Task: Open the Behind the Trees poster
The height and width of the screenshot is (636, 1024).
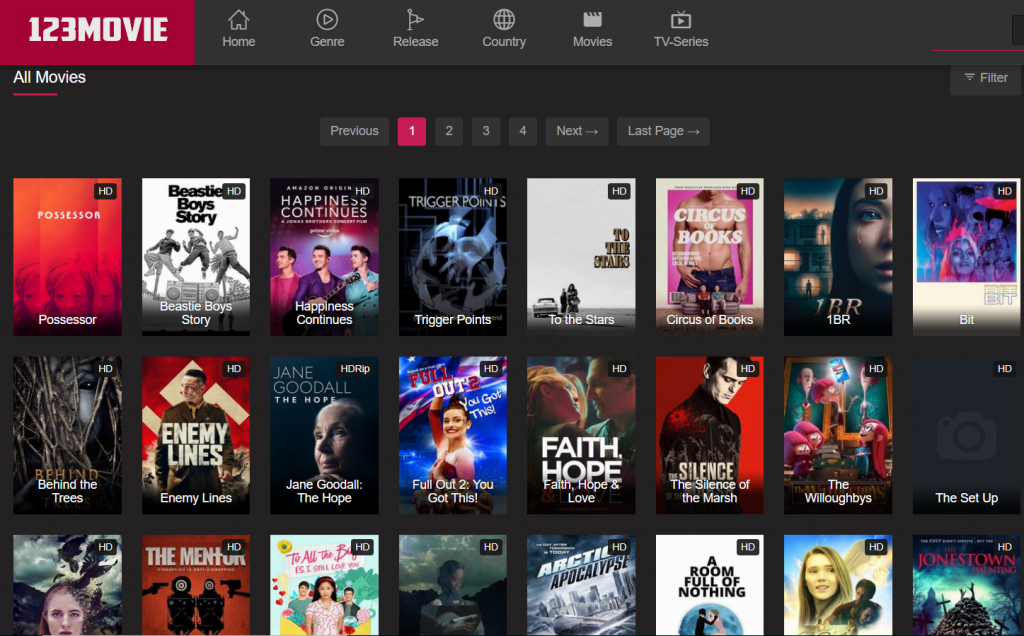Action: coord(67,435)
